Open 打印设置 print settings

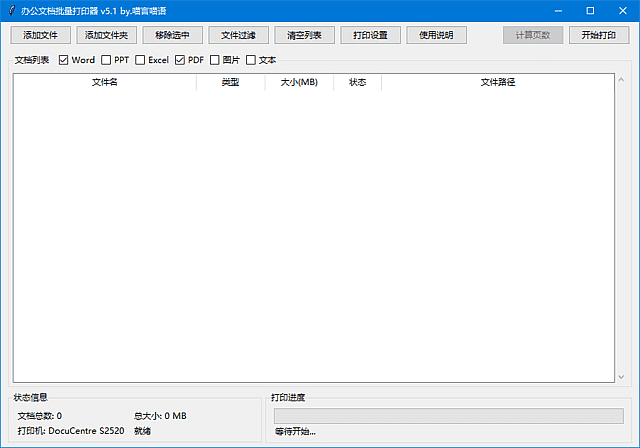point(370,35)
